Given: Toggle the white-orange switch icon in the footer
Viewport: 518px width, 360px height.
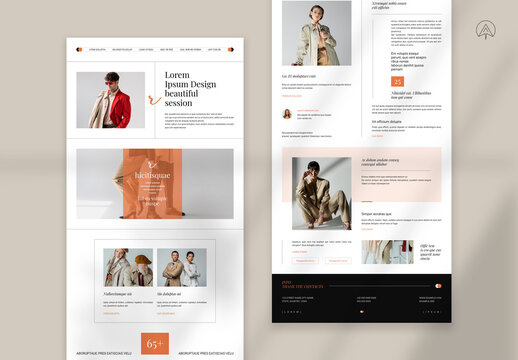Looking at the screenshot, I should (x=438, y=286).
